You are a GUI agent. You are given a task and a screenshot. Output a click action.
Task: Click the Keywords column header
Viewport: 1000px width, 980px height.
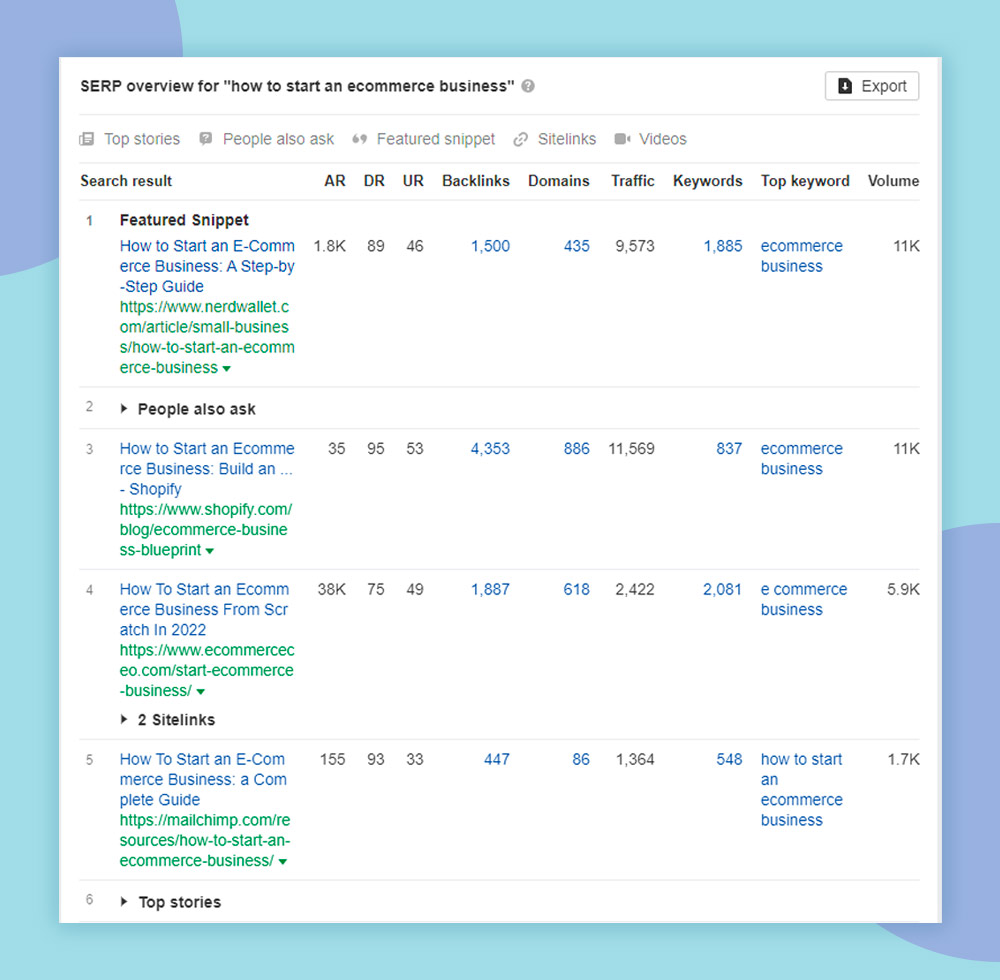coord(708,181)
